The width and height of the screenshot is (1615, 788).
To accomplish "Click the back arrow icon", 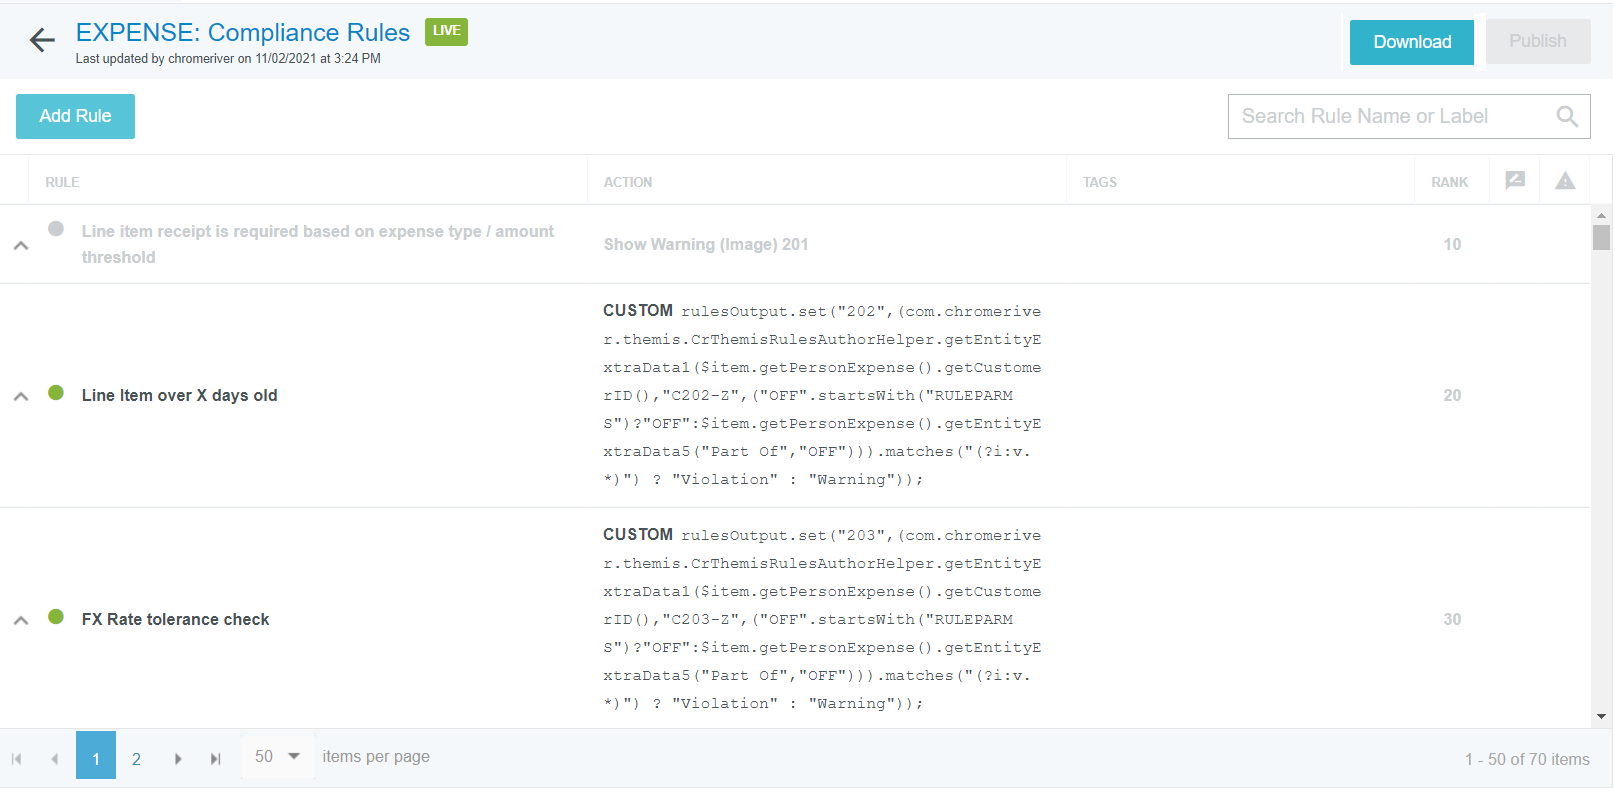I will [42, 40].
